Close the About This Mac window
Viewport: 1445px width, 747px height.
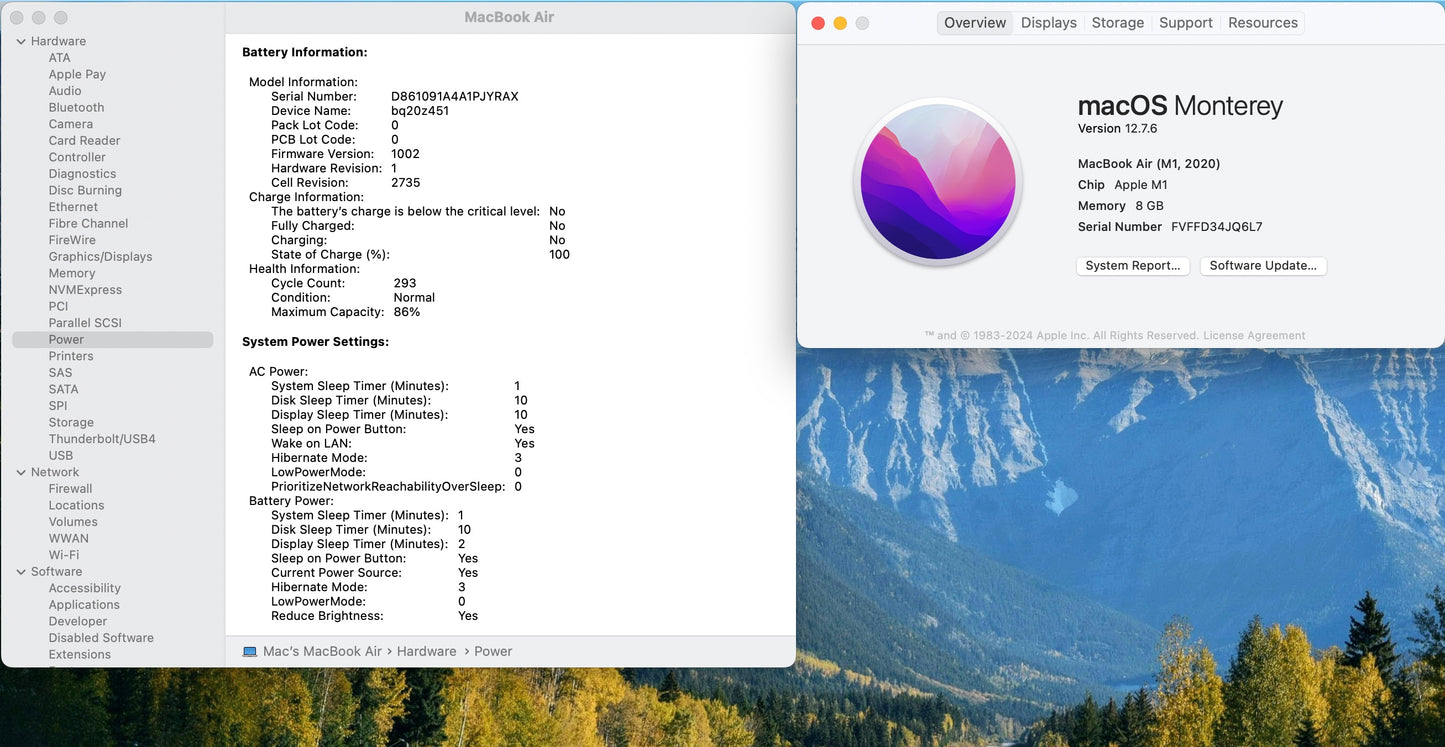click(x=818, y=23)
